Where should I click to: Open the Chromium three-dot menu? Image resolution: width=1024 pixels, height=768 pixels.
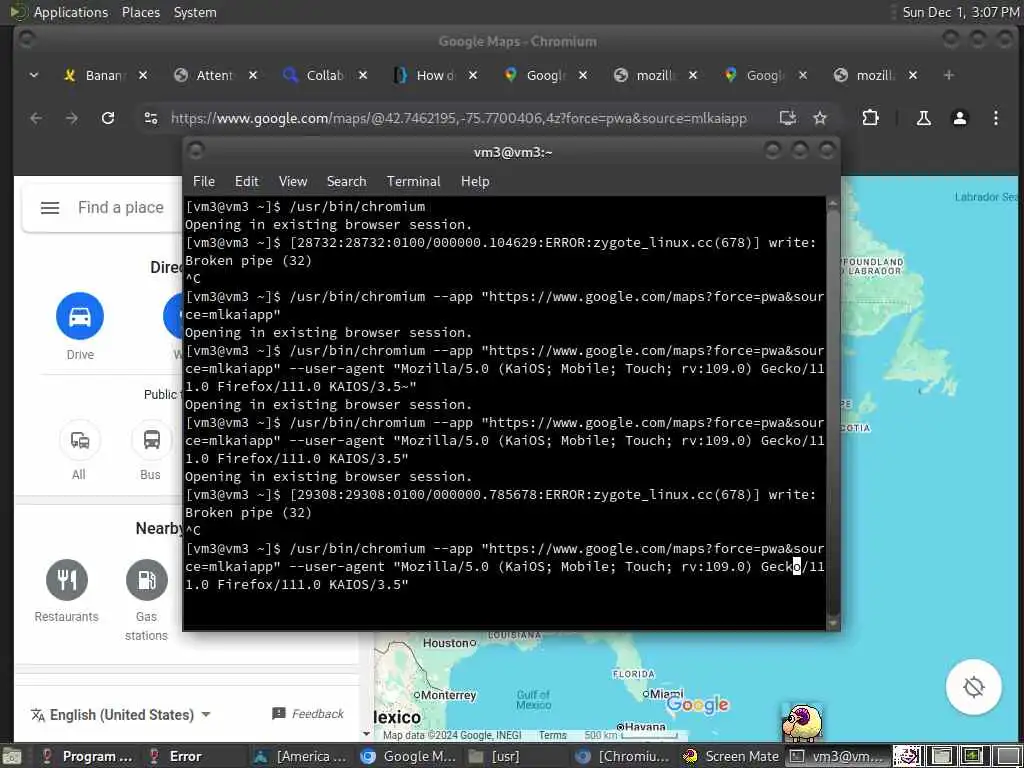(x=995, y=118)
